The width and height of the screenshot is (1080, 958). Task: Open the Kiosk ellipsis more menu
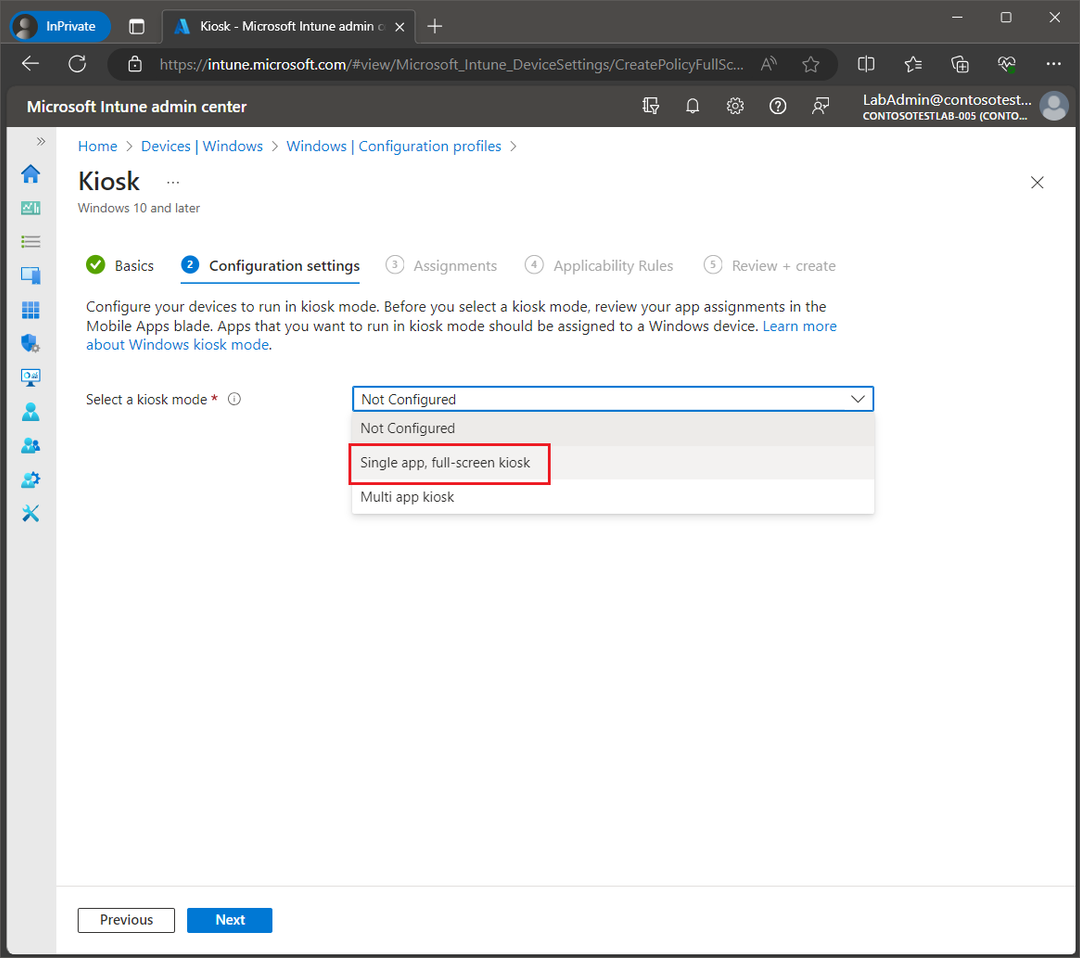pyautogui.click(x=173, y=183)
